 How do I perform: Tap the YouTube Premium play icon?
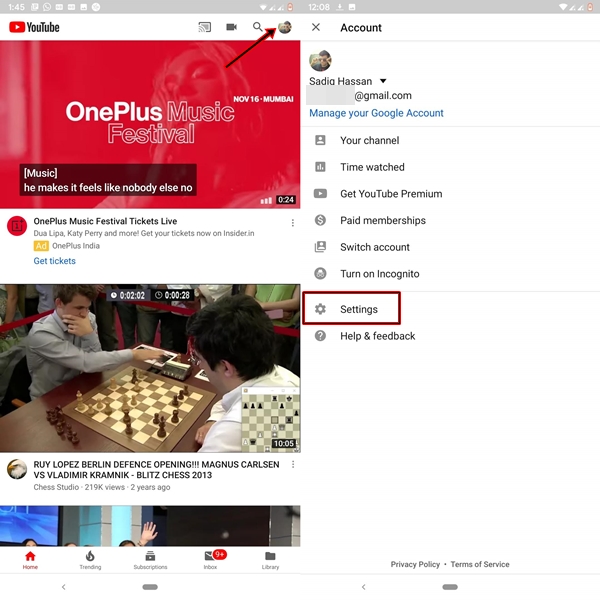coord(320,193)
